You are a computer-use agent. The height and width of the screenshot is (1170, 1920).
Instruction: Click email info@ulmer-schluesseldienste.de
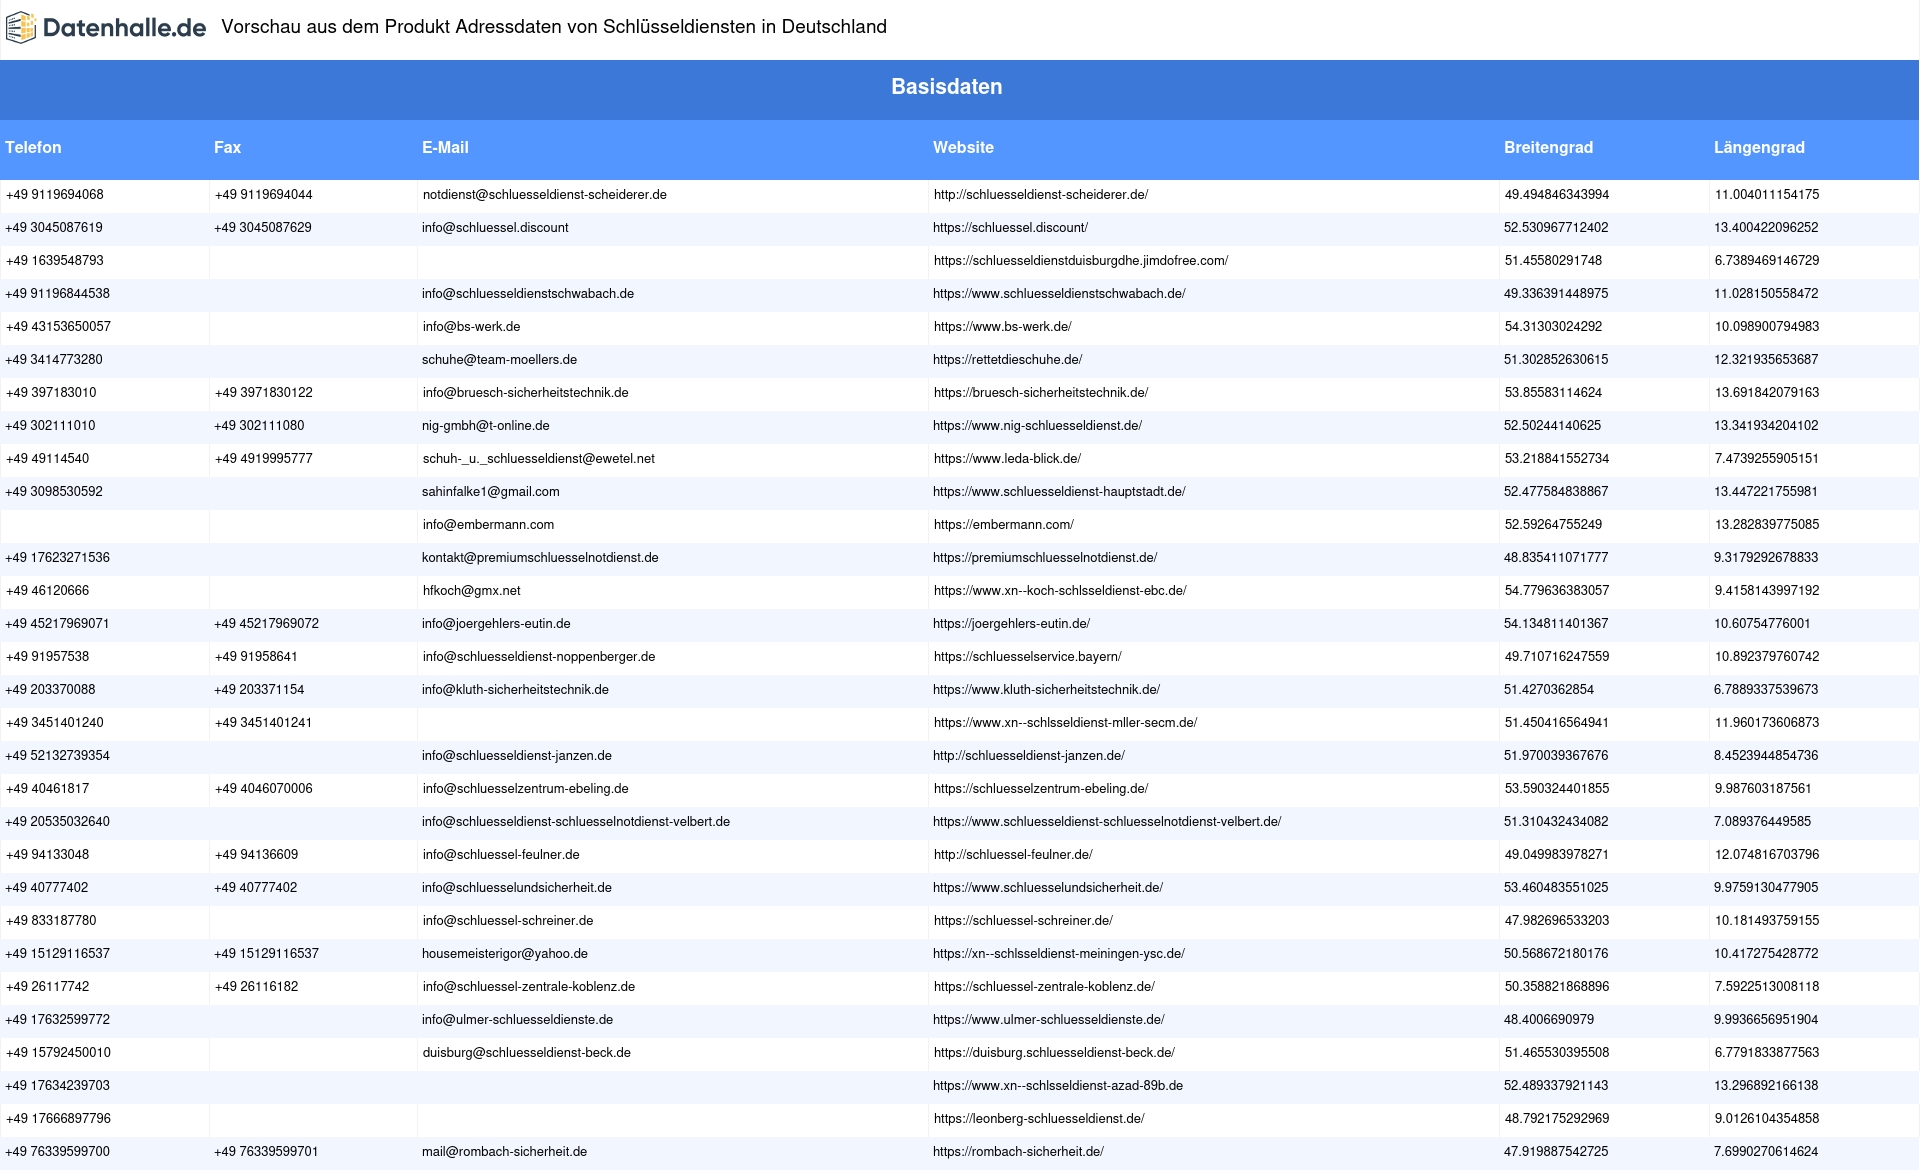518,1020
